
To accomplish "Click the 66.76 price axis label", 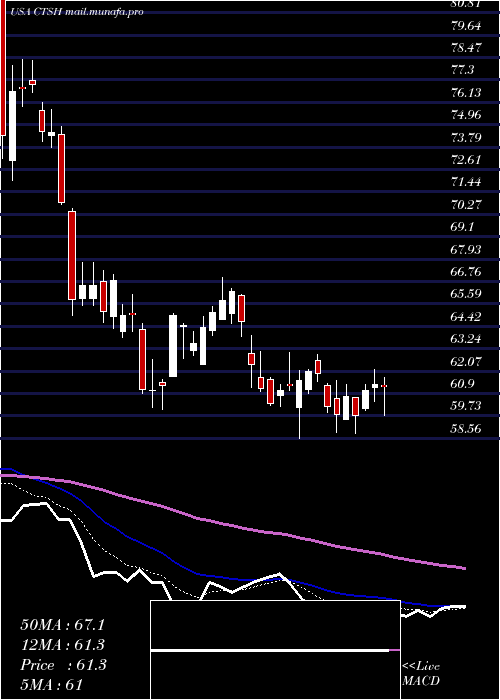I will pyautogui.click(x=466, y=271).
